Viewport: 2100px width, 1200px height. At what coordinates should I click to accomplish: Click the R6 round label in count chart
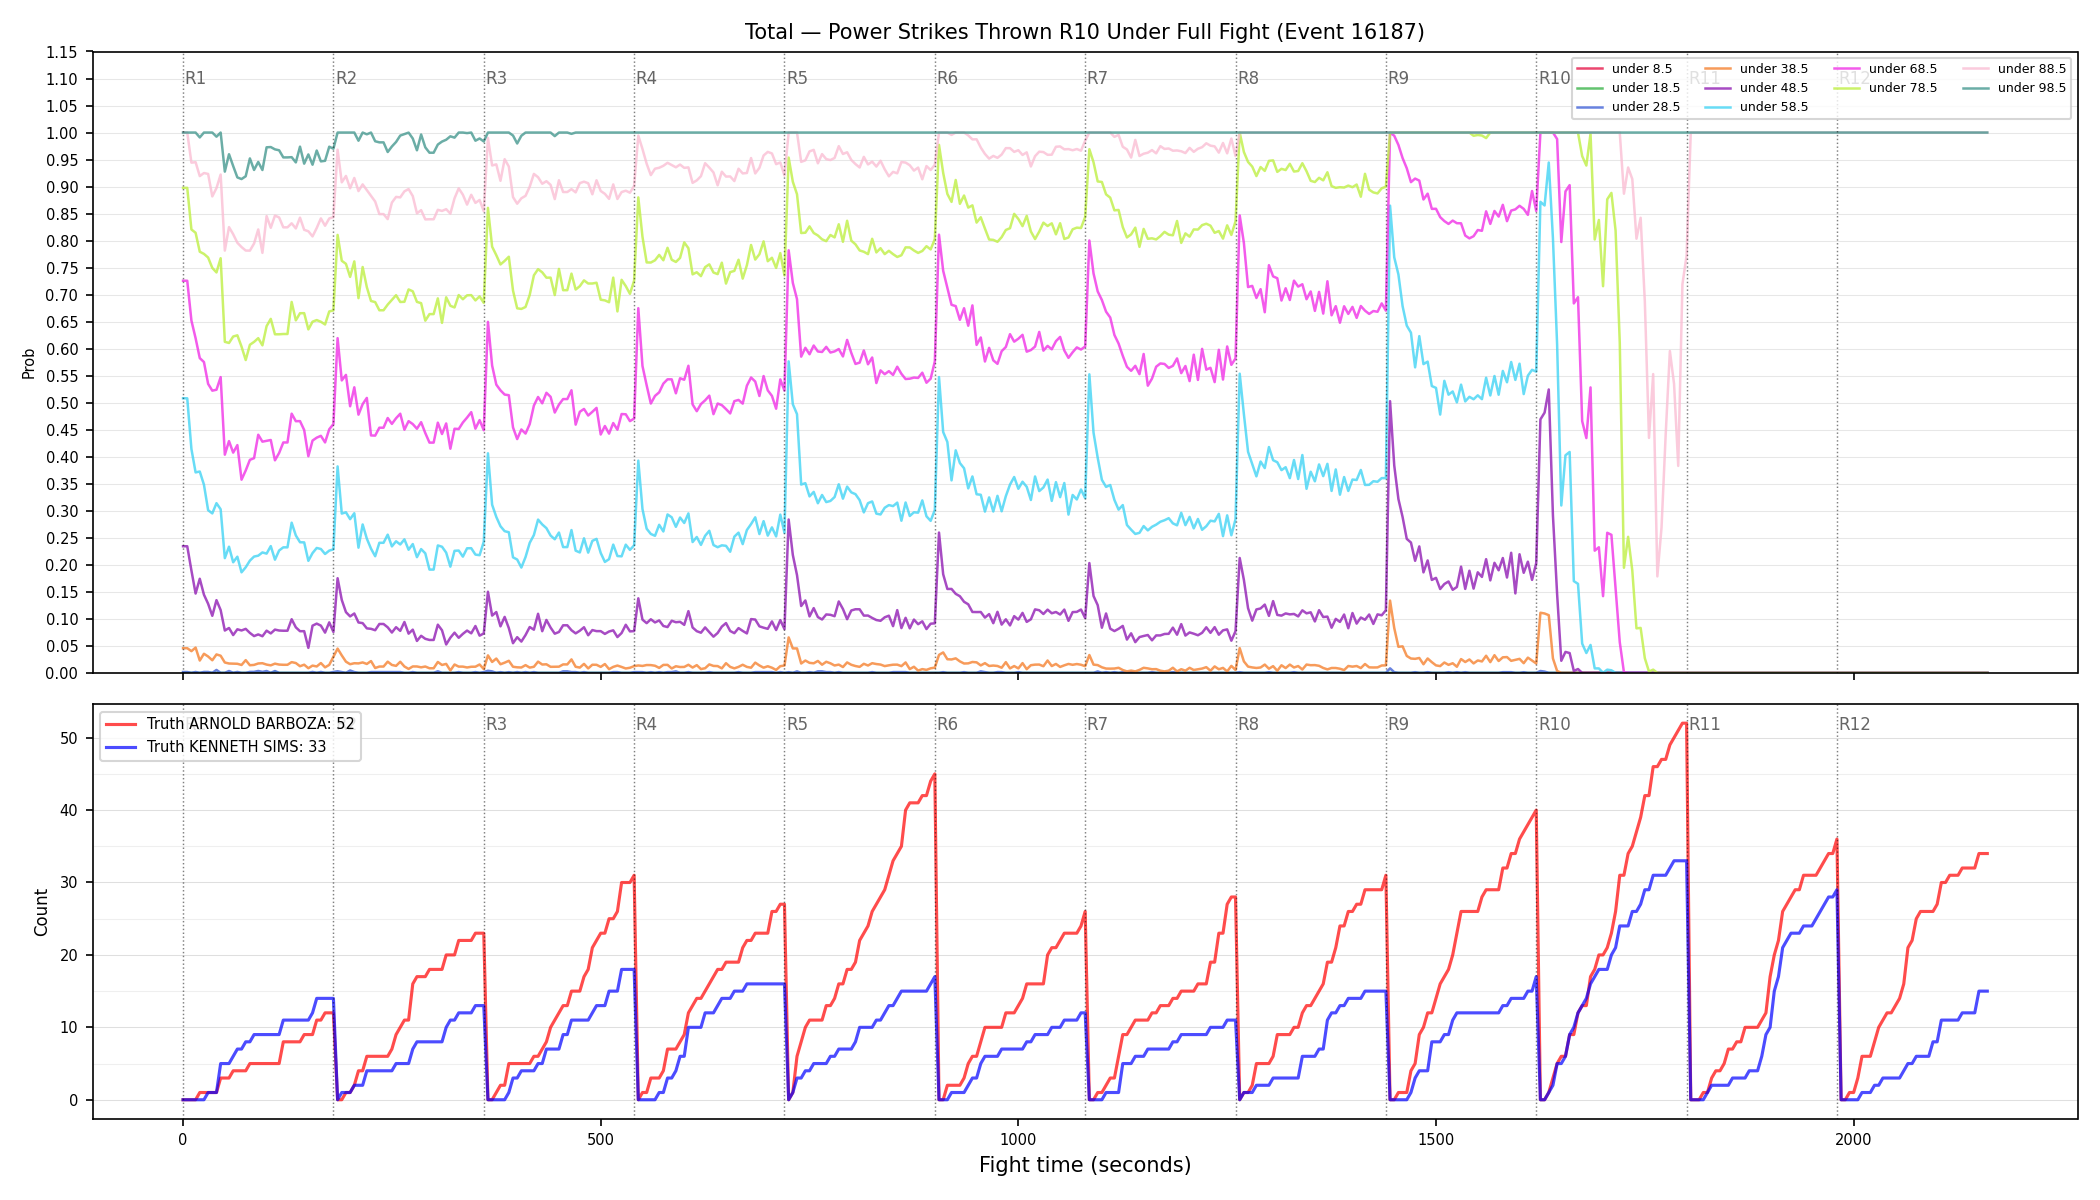click(947, 724)
